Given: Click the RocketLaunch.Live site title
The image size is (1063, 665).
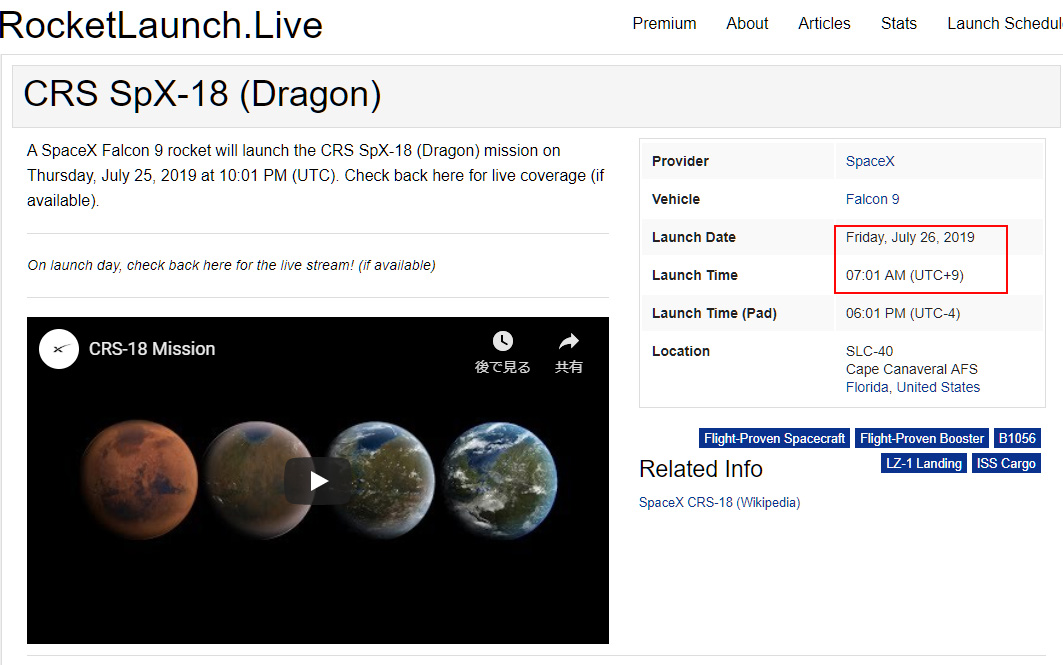Looking at the screenshot, I should click(x=161, y=24).
